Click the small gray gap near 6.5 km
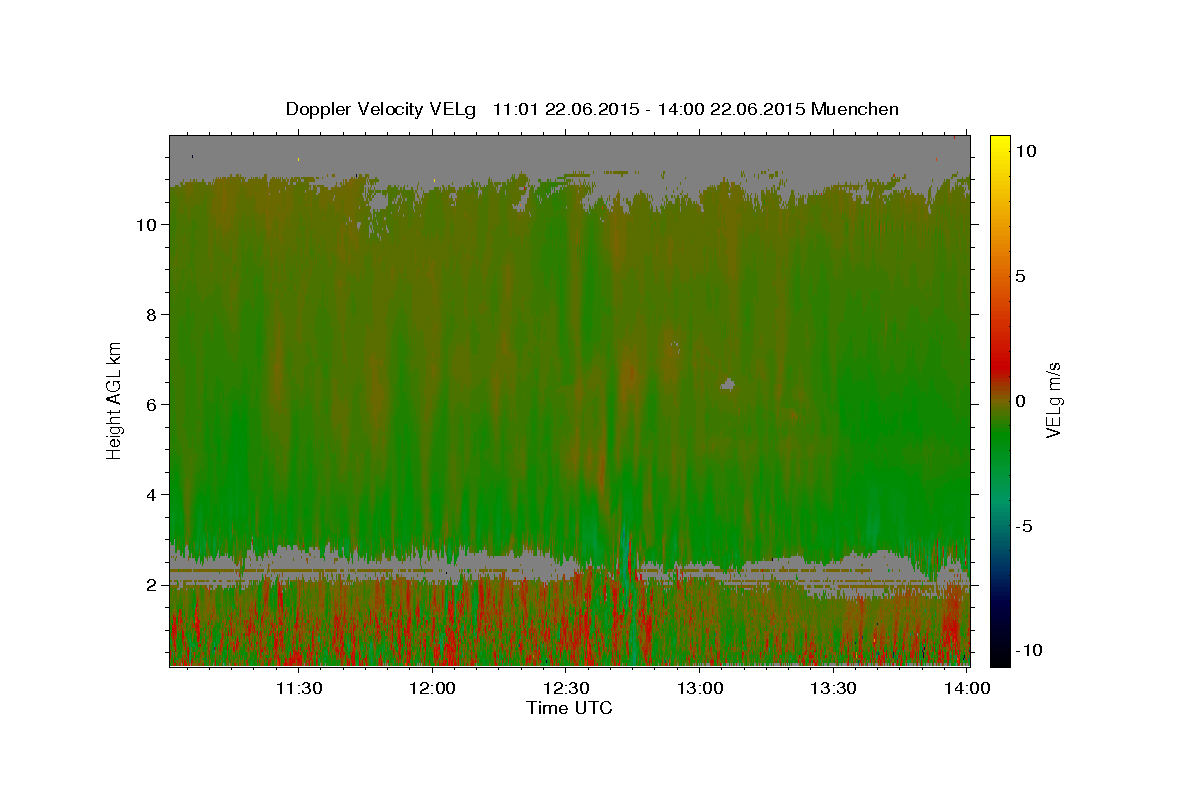The width and height of the screenshot is (1200, 800). point(728,384)
